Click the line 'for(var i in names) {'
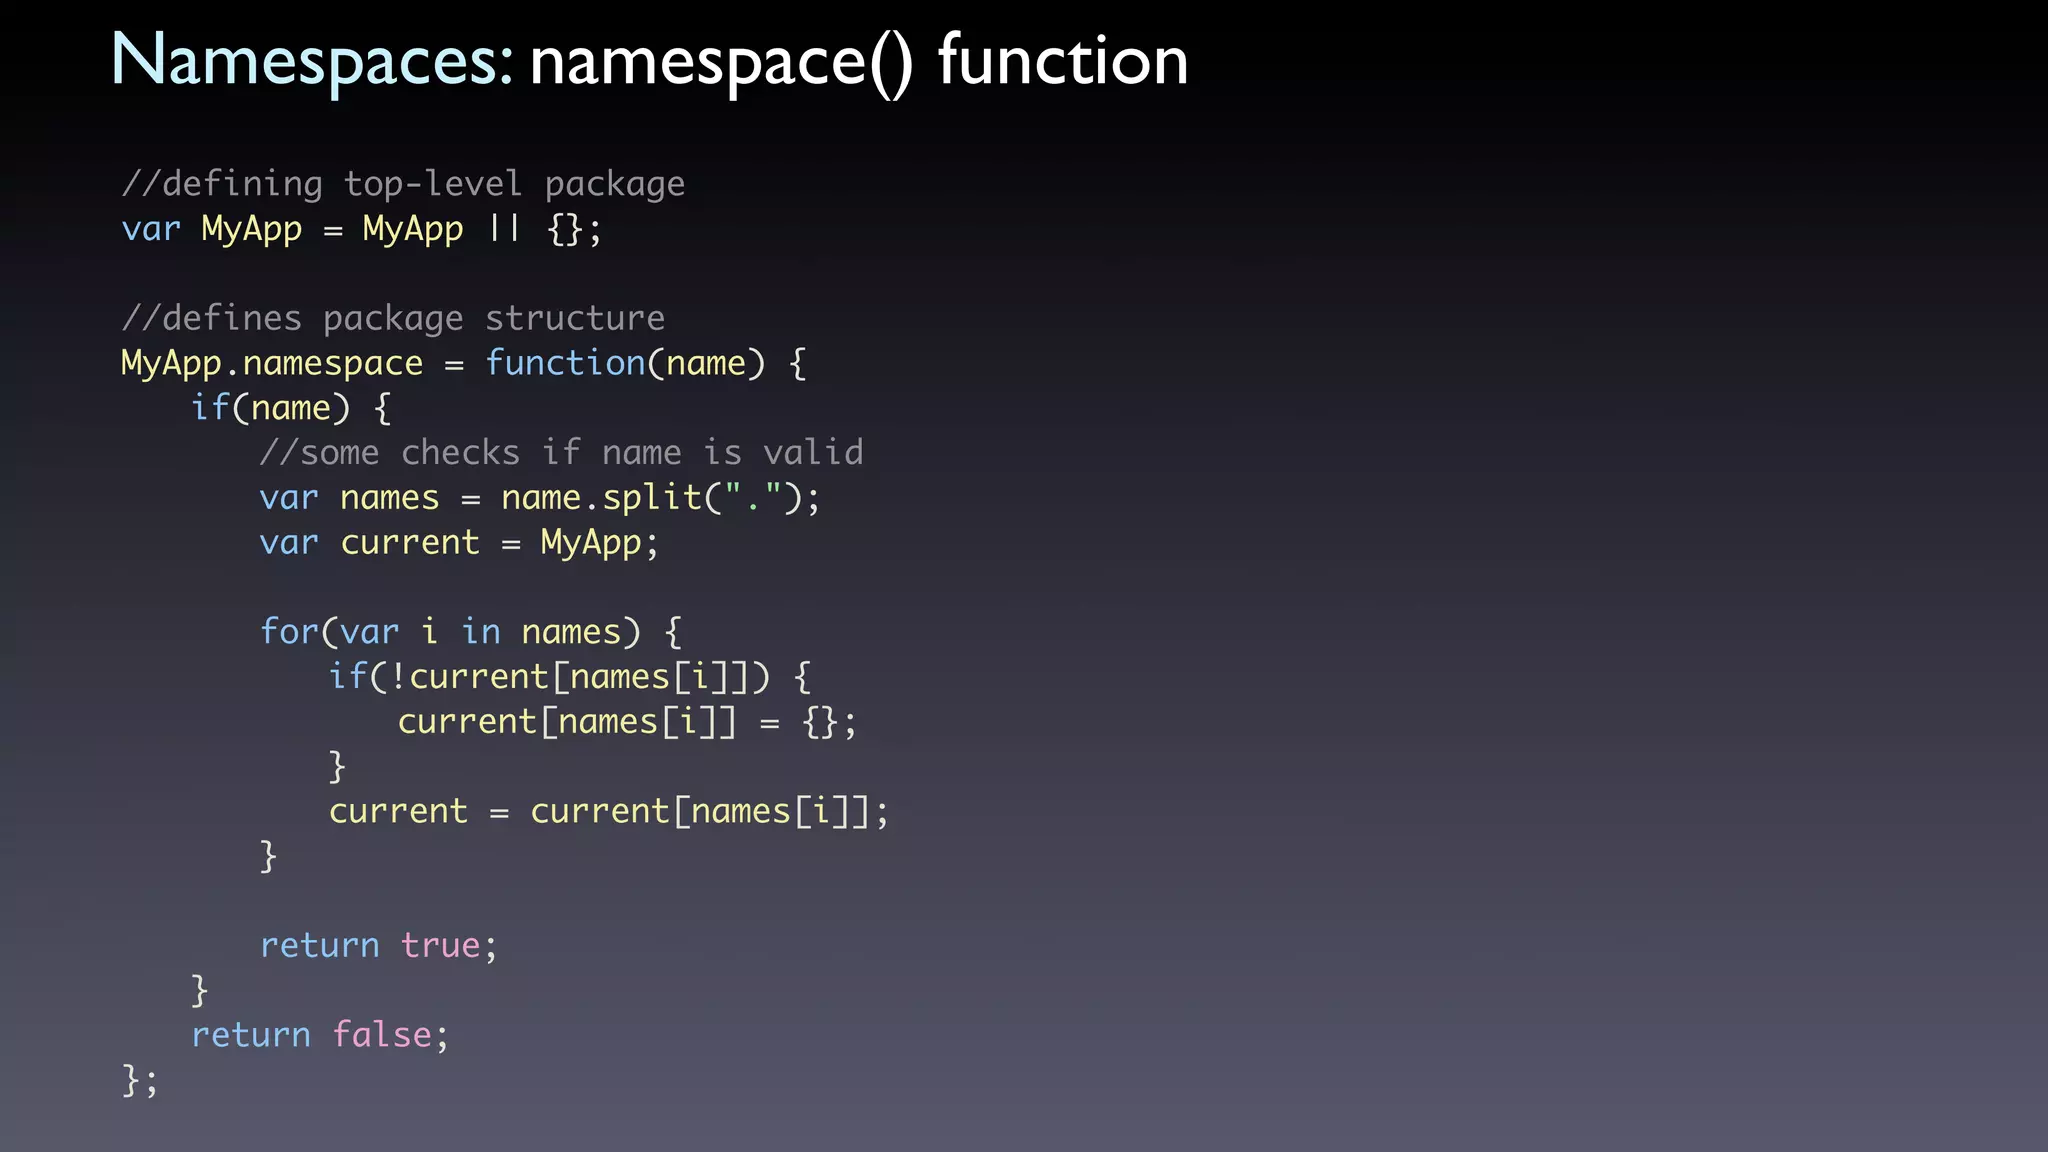Image resolution: width=2048 pixels, height=1152 pixels. point(471,633)
